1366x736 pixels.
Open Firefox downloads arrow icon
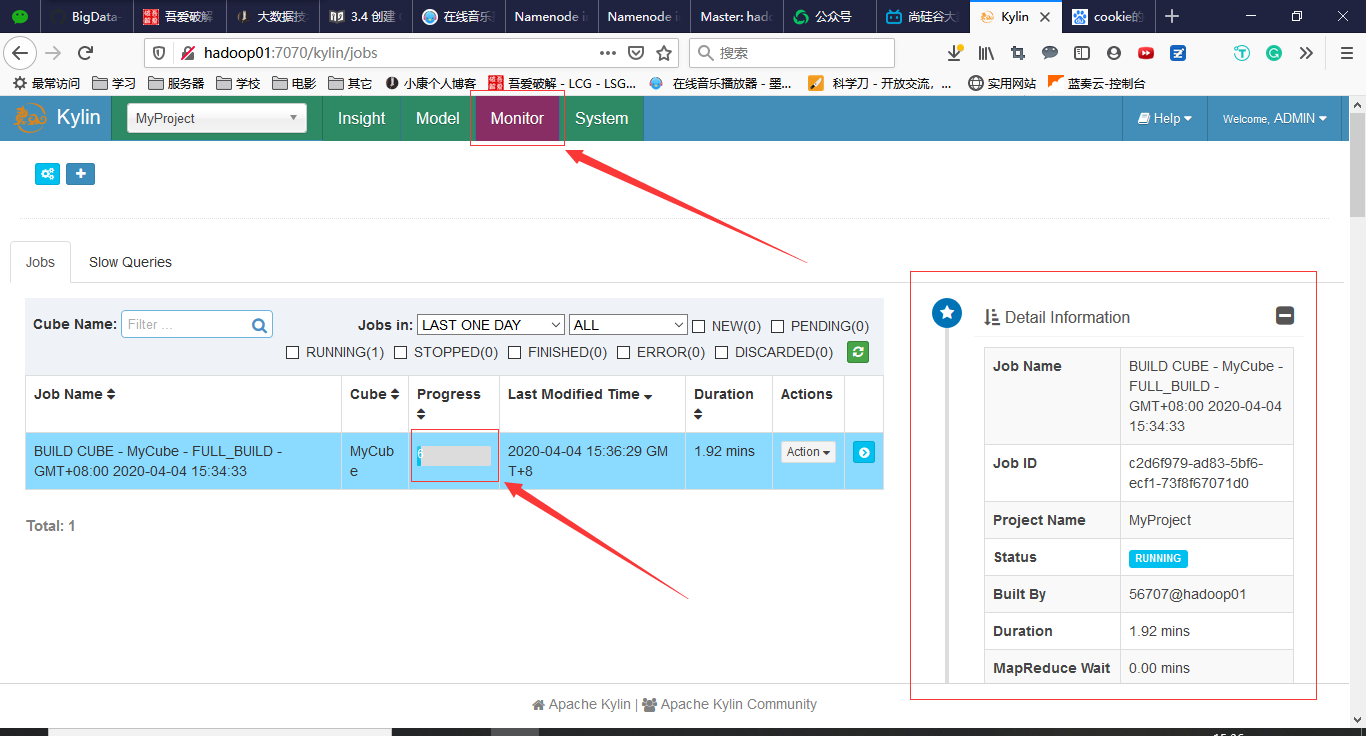(955, 53)
